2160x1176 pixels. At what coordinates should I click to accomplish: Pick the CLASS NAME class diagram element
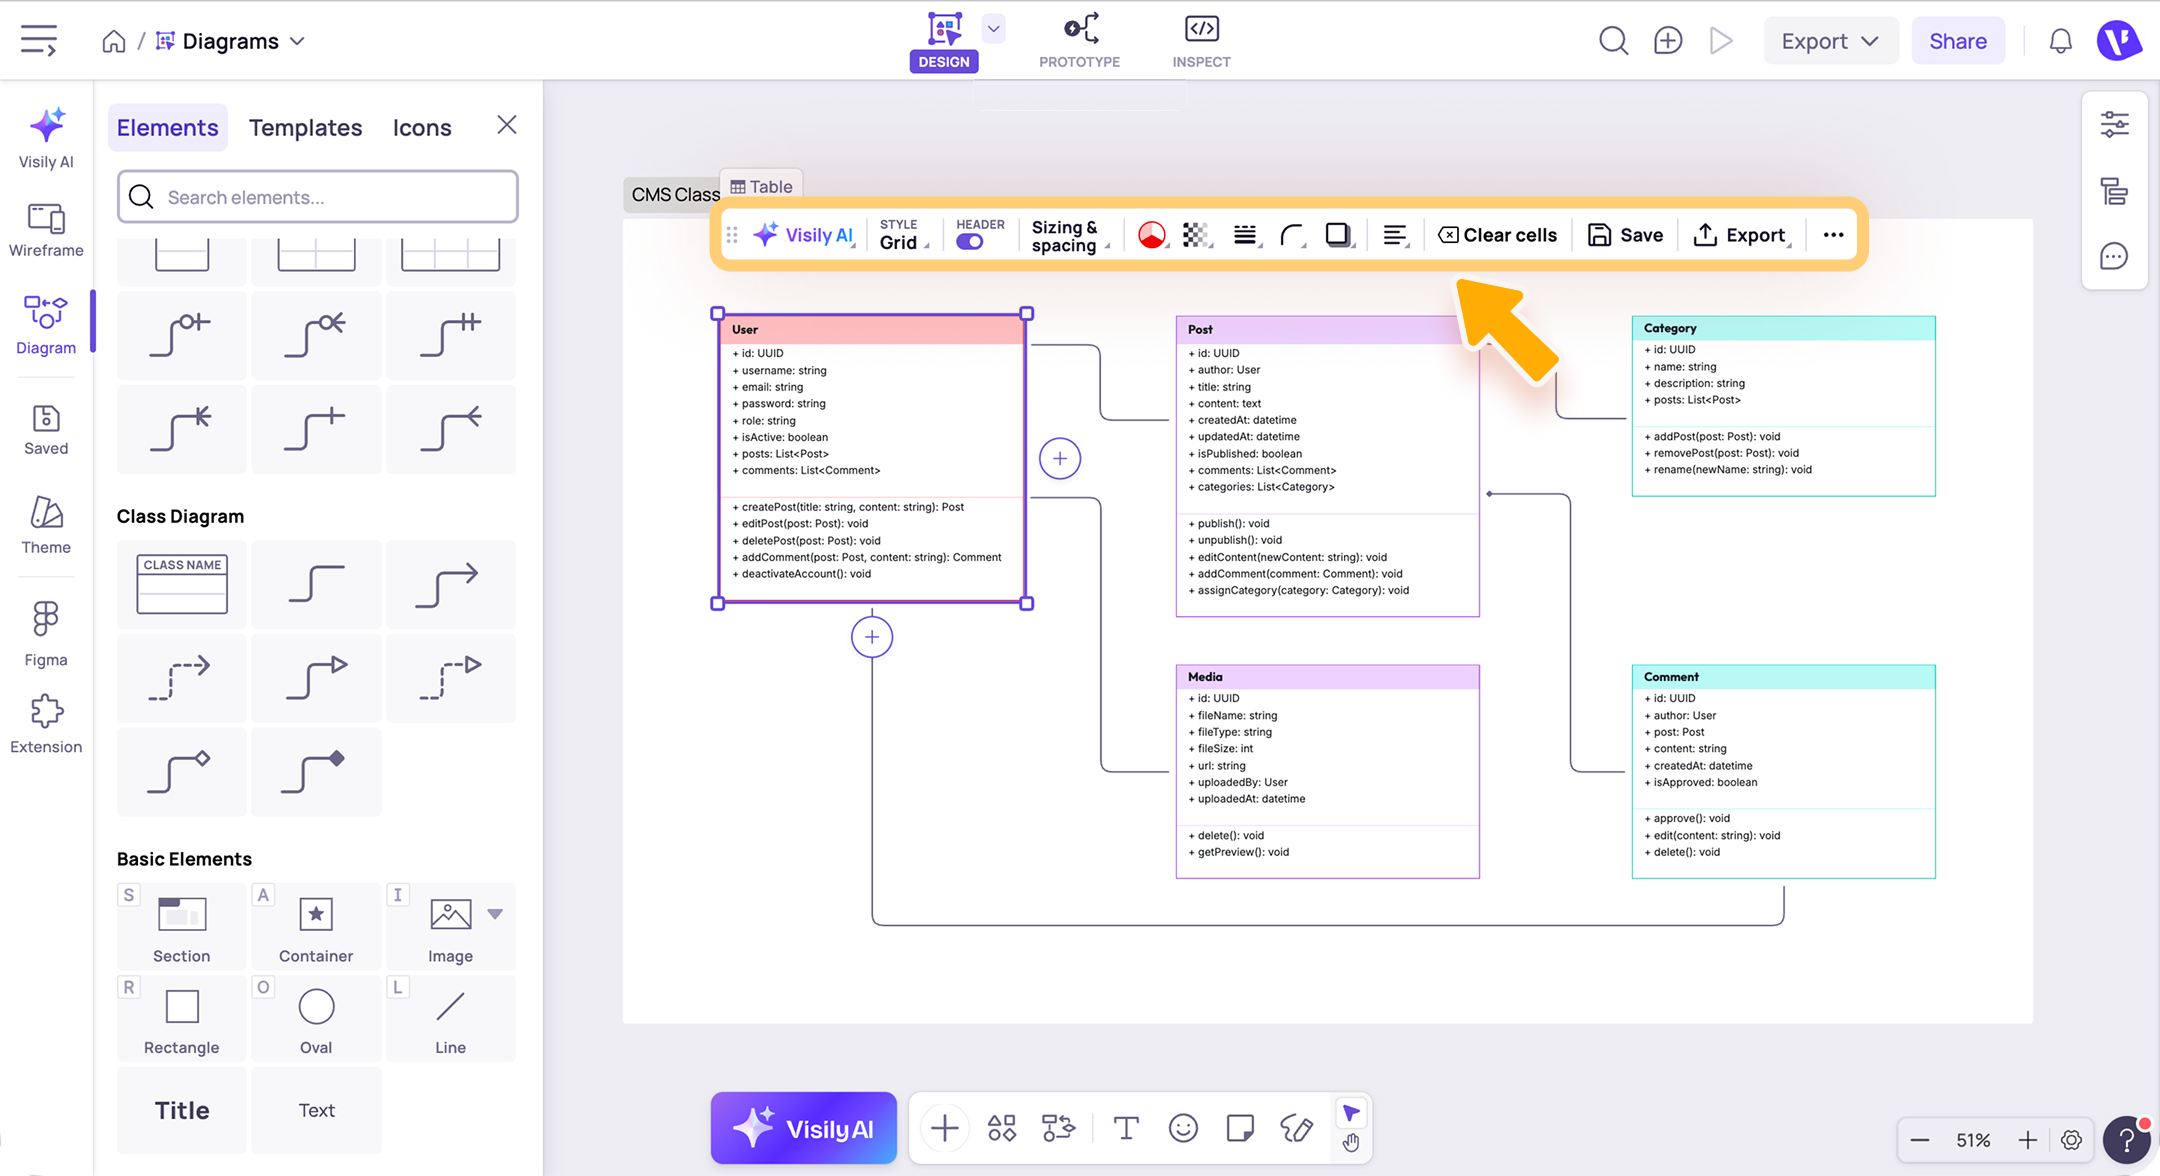[182, 584]
